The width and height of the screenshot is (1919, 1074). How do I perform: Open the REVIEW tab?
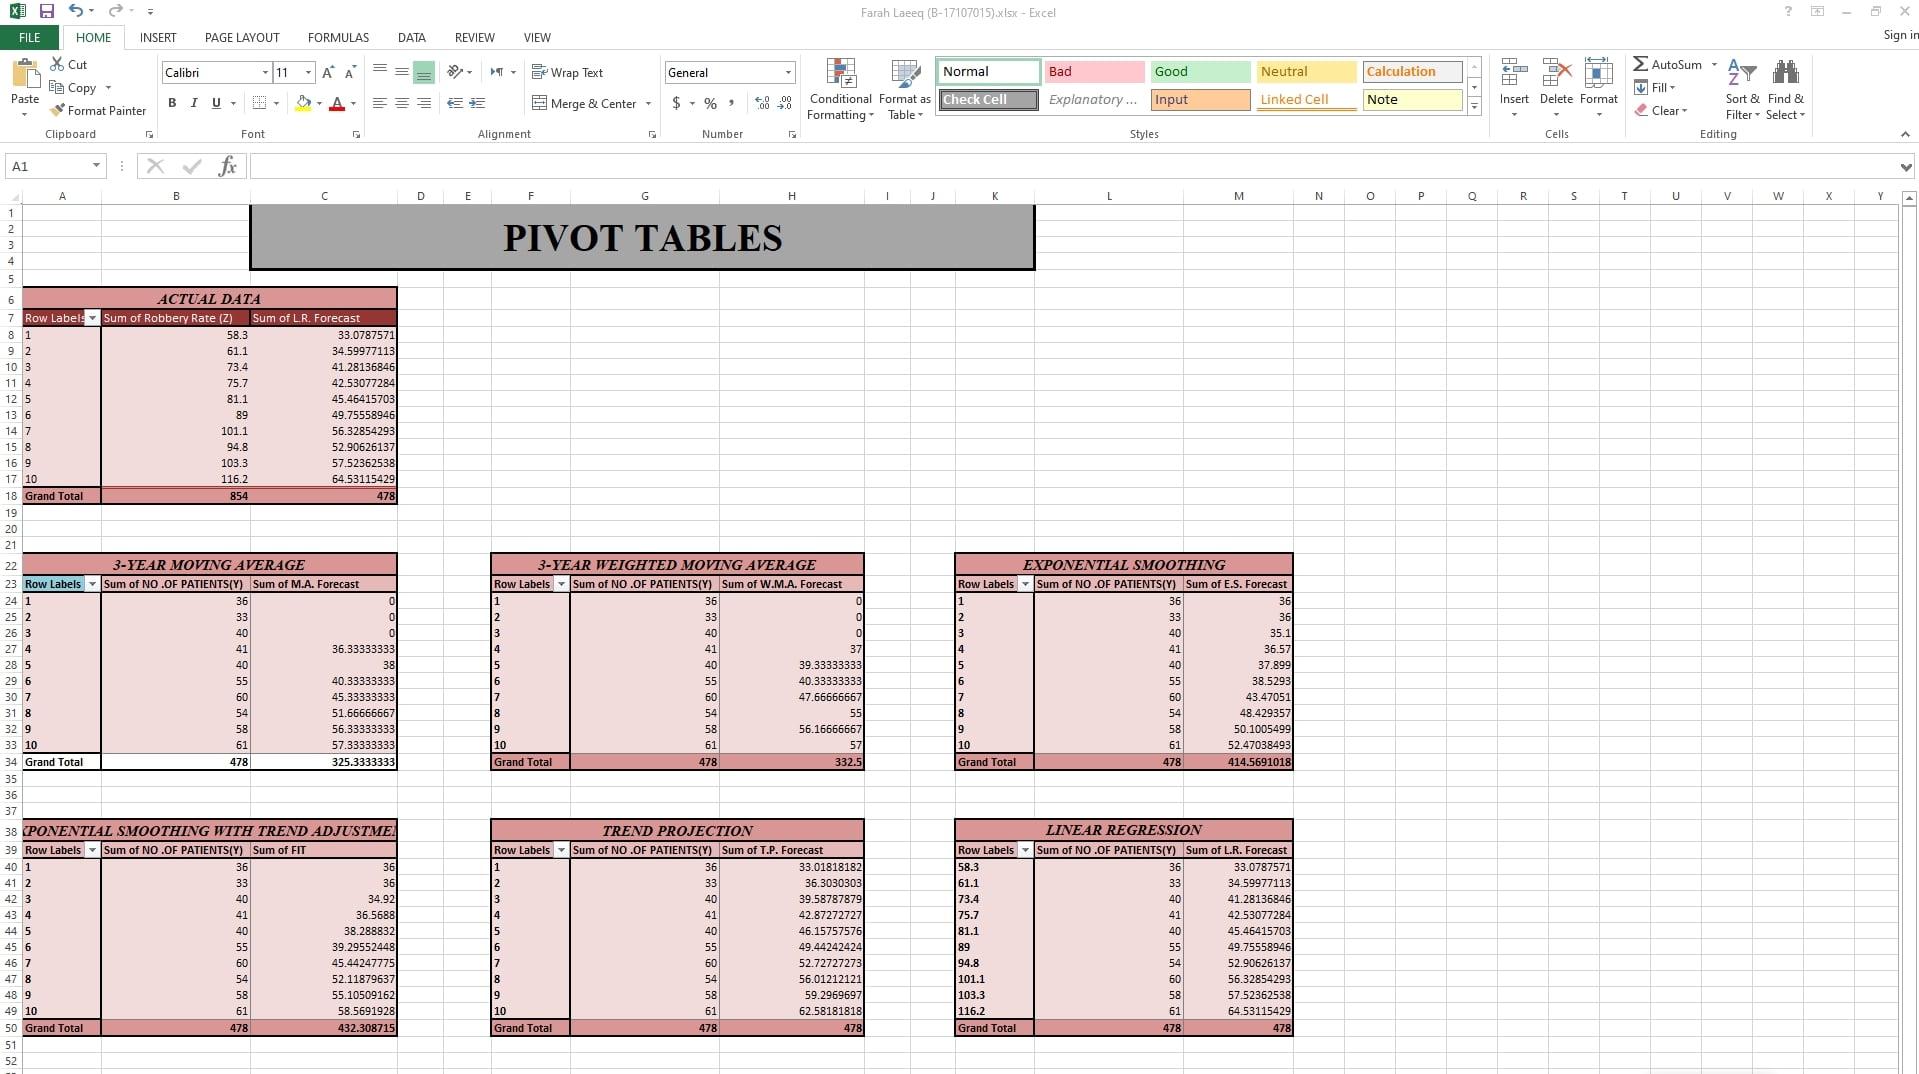point(473,37)
